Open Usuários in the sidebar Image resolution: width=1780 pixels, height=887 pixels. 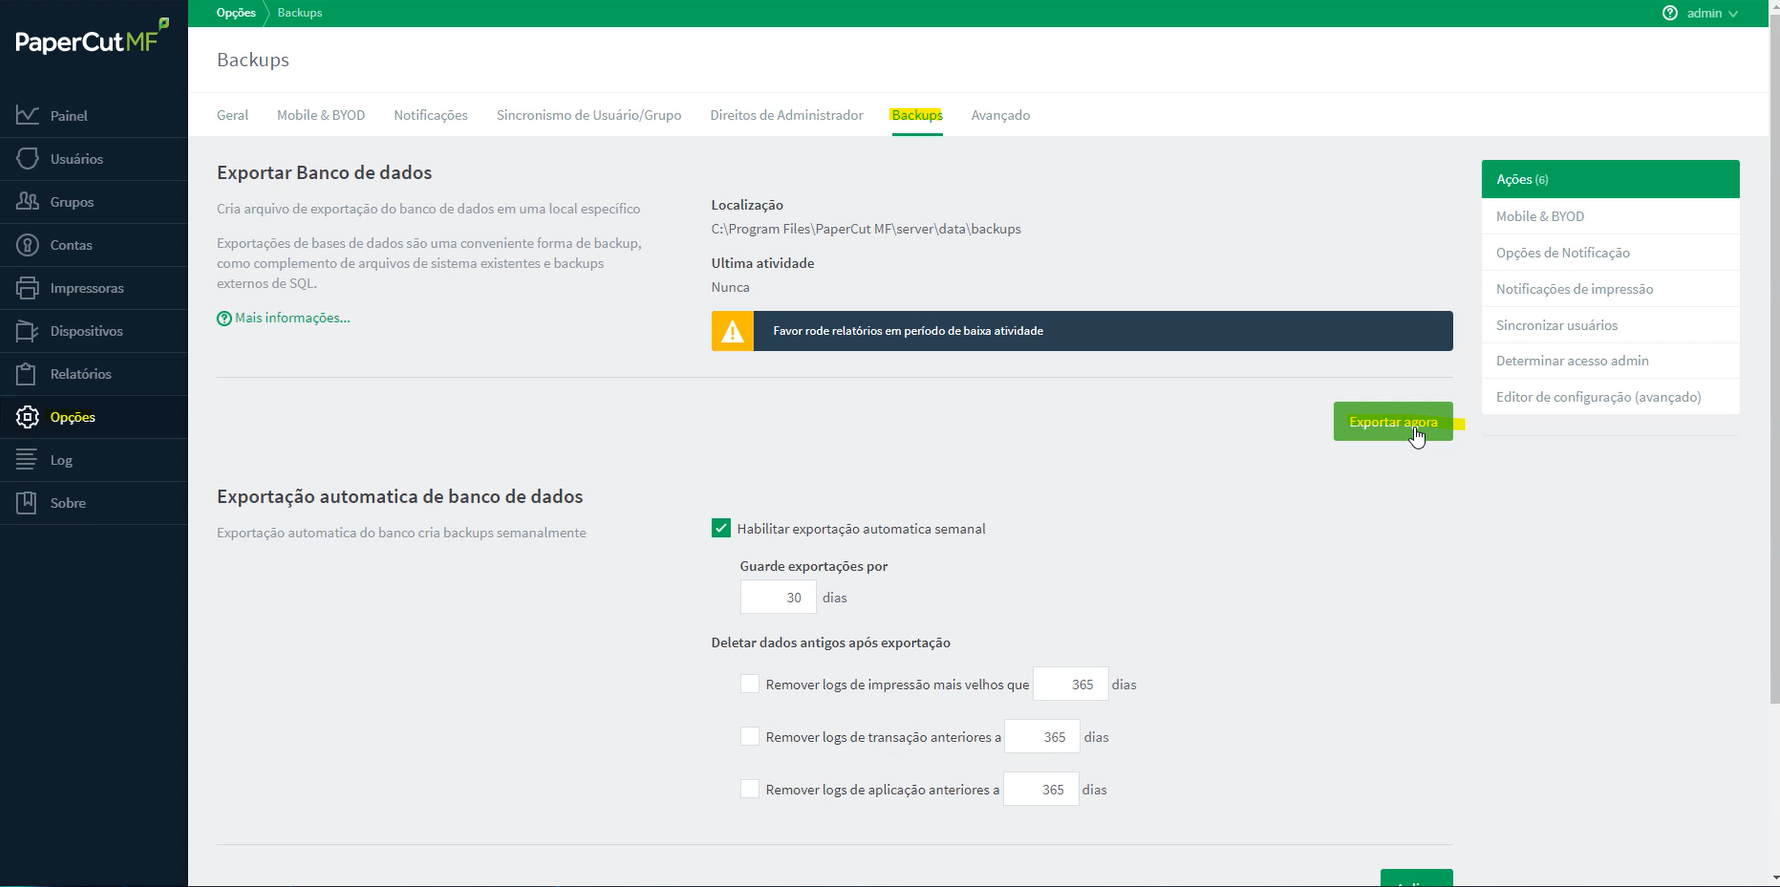tap(94, 158)
